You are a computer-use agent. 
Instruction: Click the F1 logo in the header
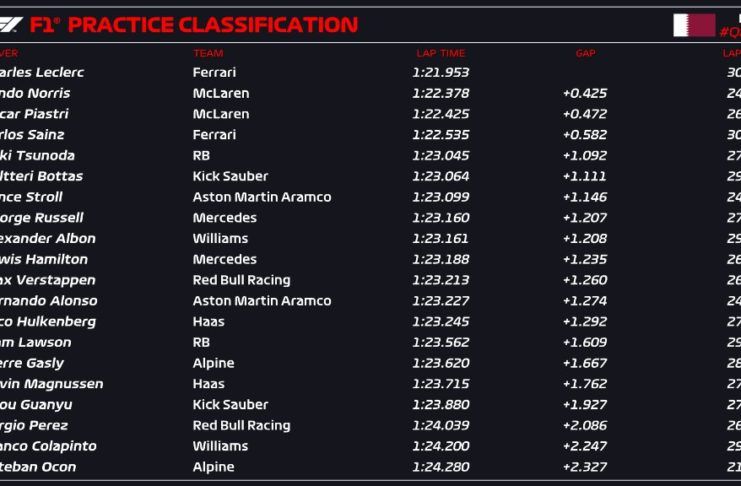click(x=12, y=25)
